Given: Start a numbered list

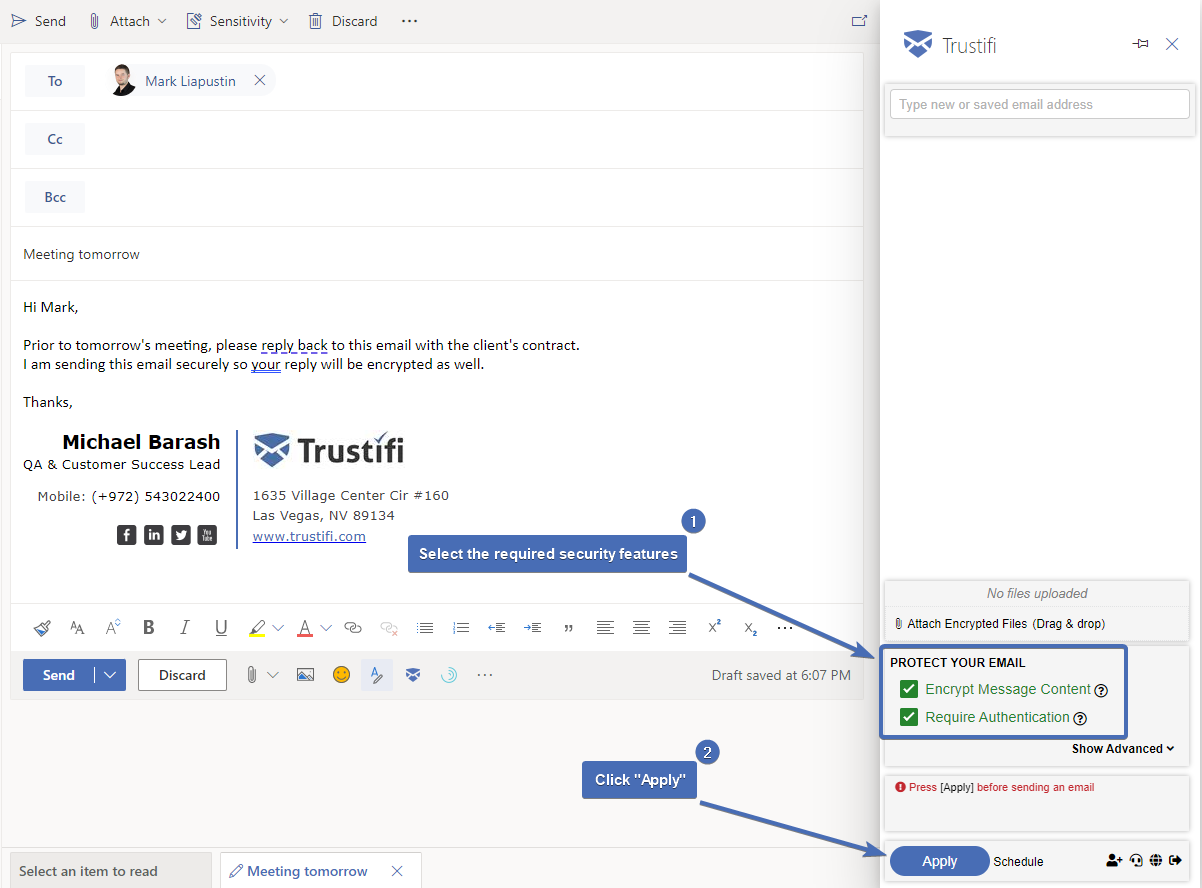Looking at the screenshot, I should [x=461, y=628].
